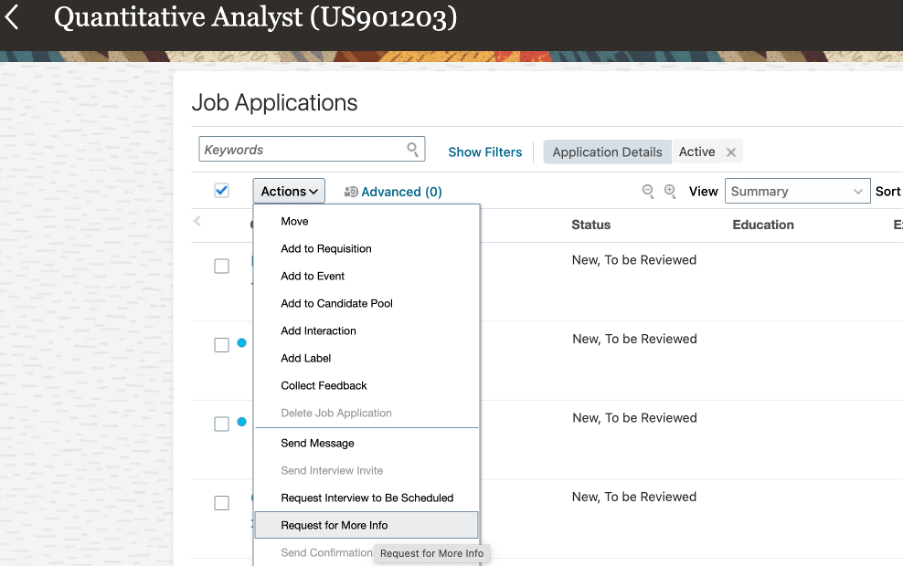Click the Advanced candidates icon
904x566 pixels.
click(x=351, y=192)
